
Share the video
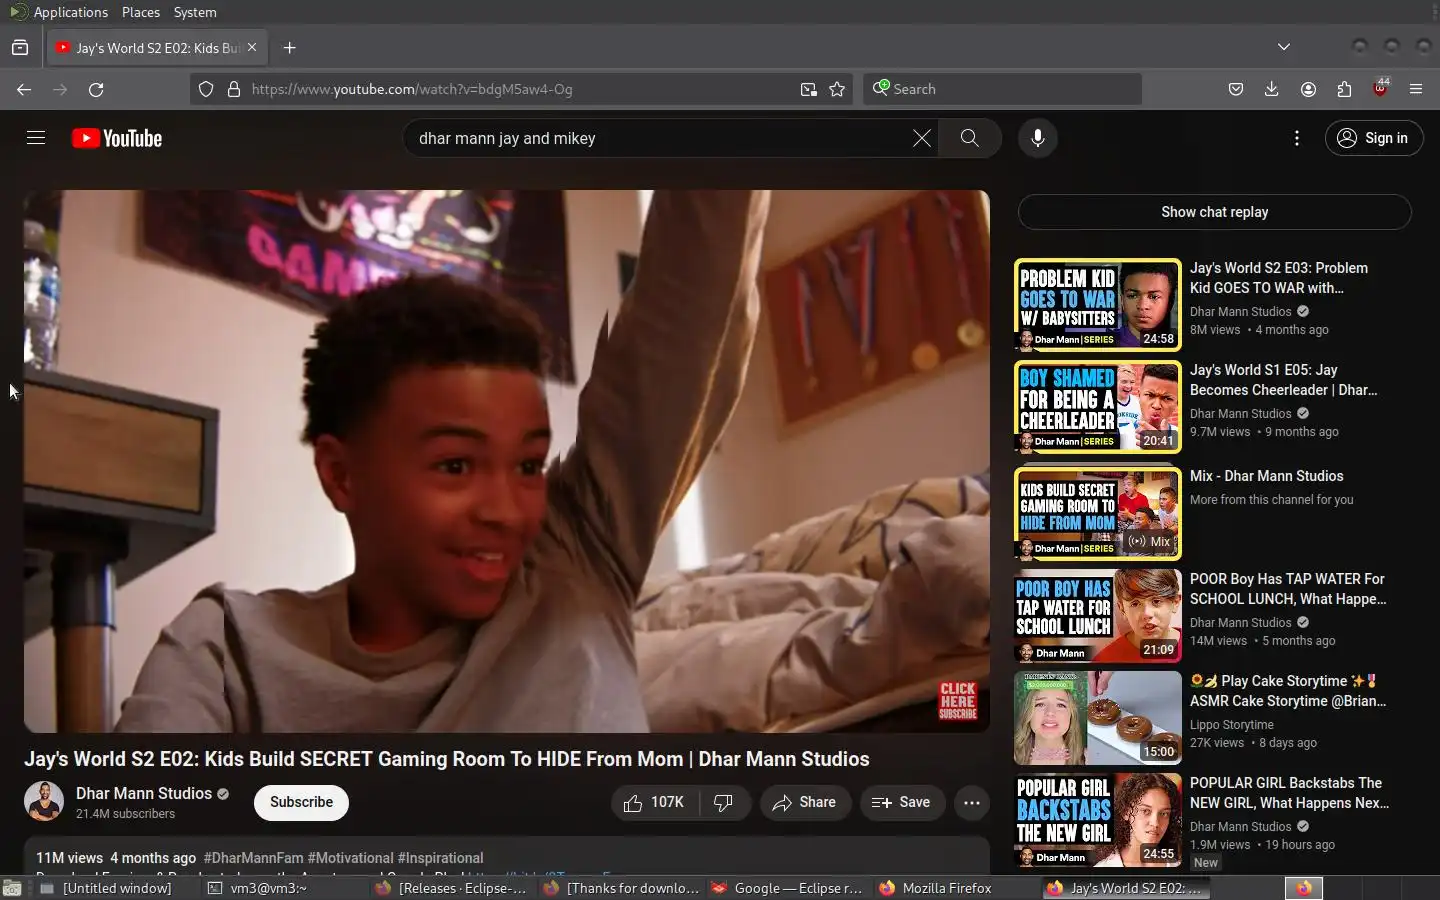[805, 803]
